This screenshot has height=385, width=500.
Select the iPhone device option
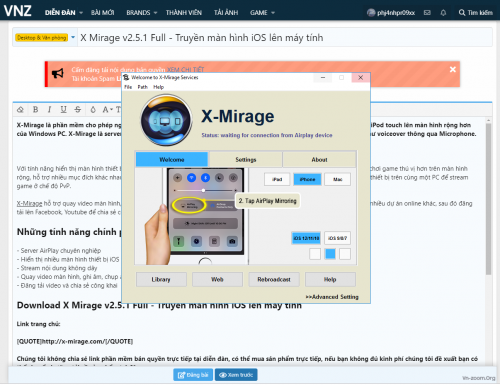pos(307,179)
